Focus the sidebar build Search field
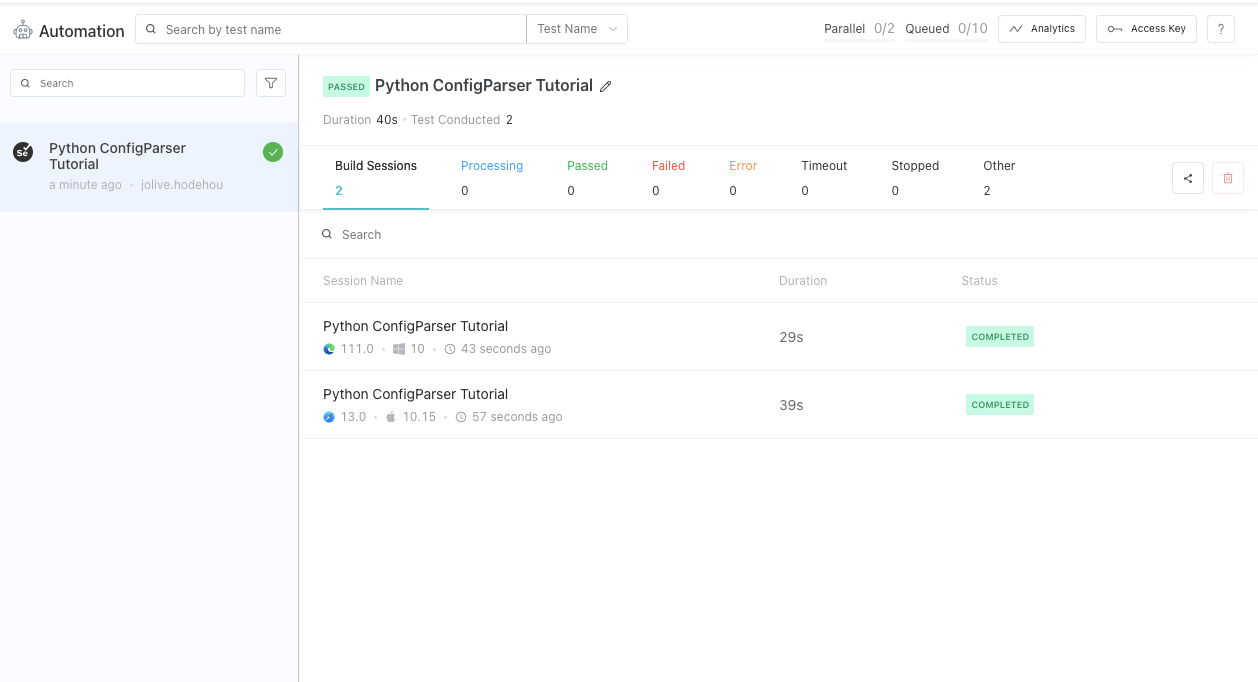 coord(135,83)
